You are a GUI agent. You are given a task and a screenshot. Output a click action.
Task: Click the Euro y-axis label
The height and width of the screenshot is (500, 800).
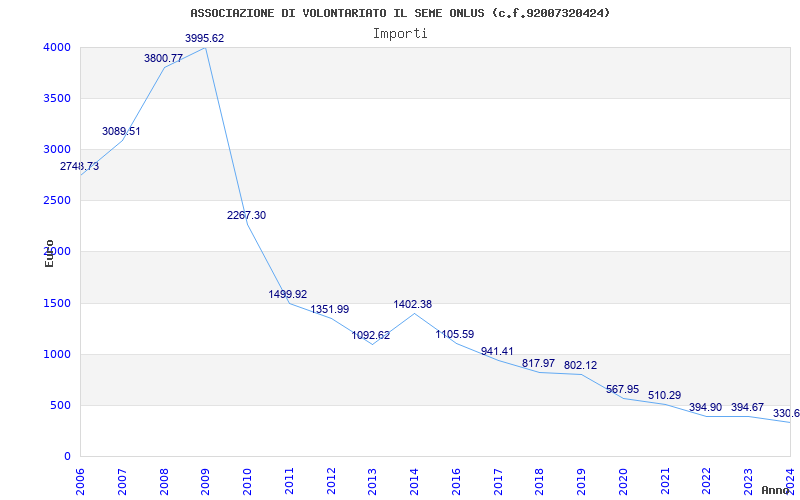tap(49, 253)
